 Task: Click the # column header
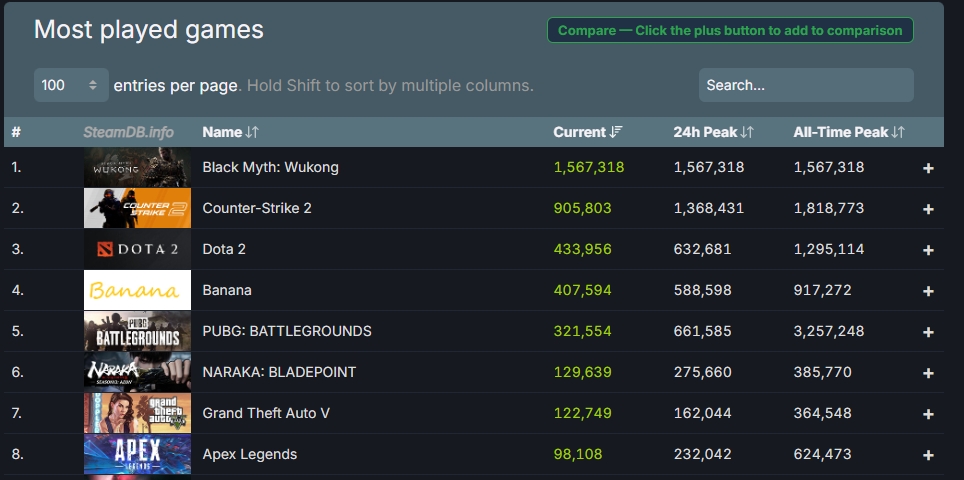tap(16, 132)
